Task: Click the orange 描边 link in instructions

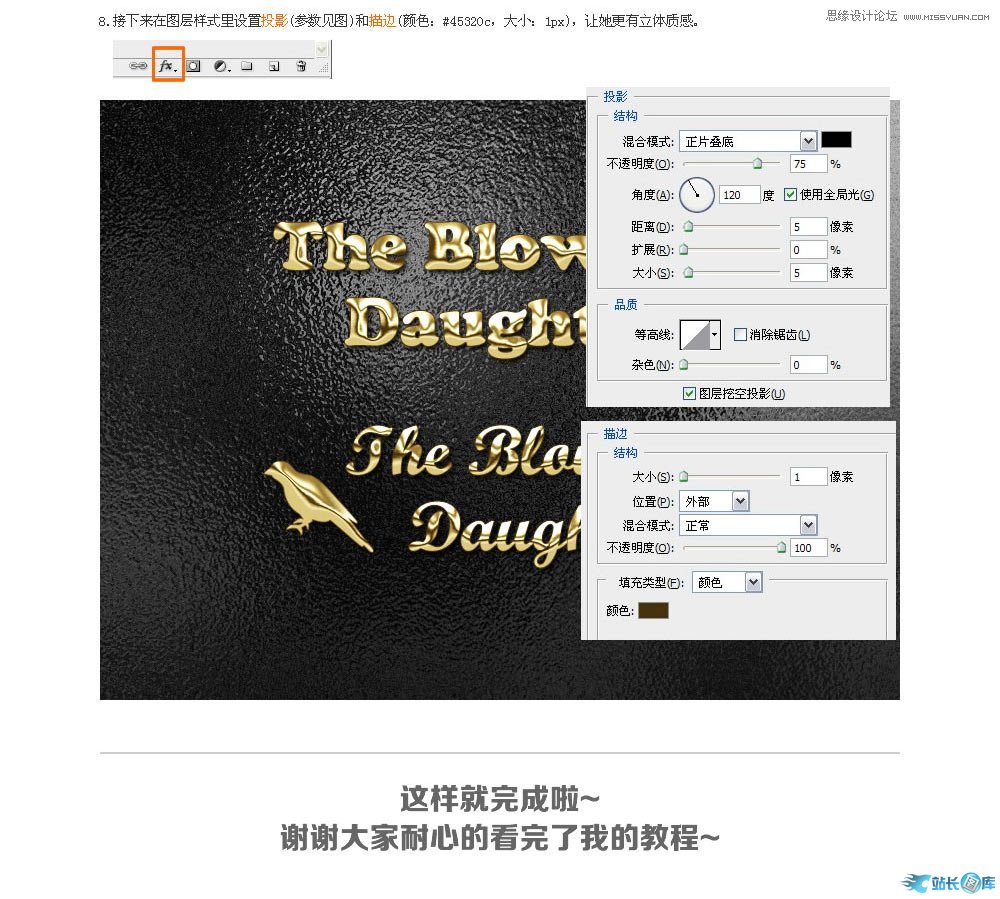Action: coord(382,20)
